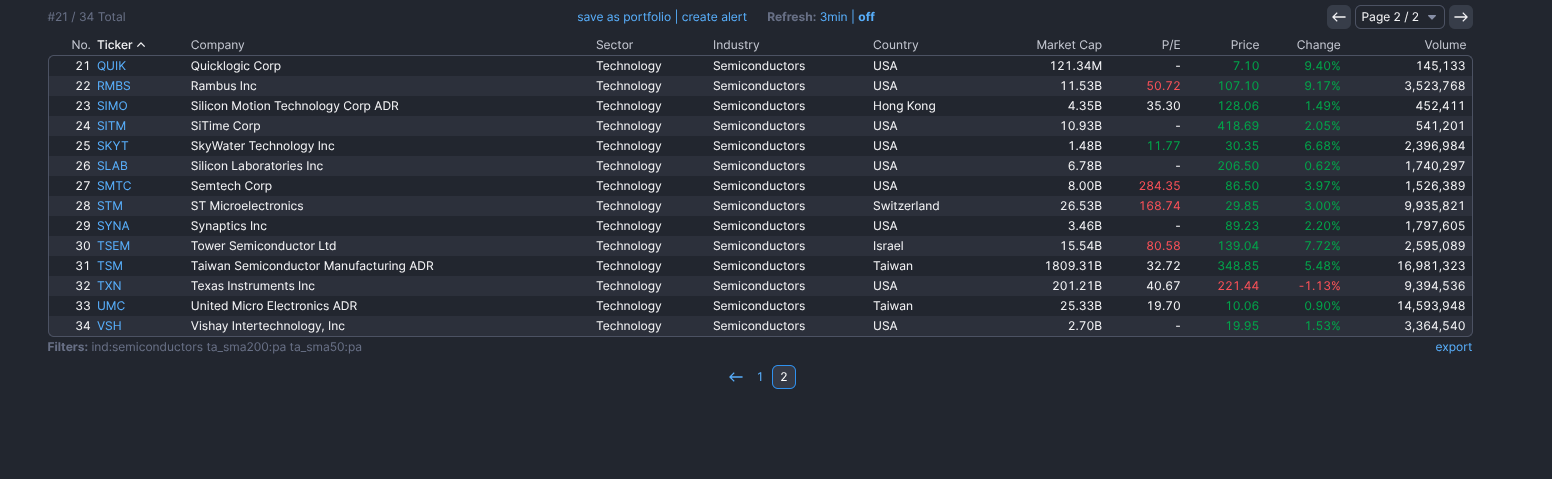Open the Page 2 / 2 dropdown
1552x479 pixels.
coord(1399,17)
